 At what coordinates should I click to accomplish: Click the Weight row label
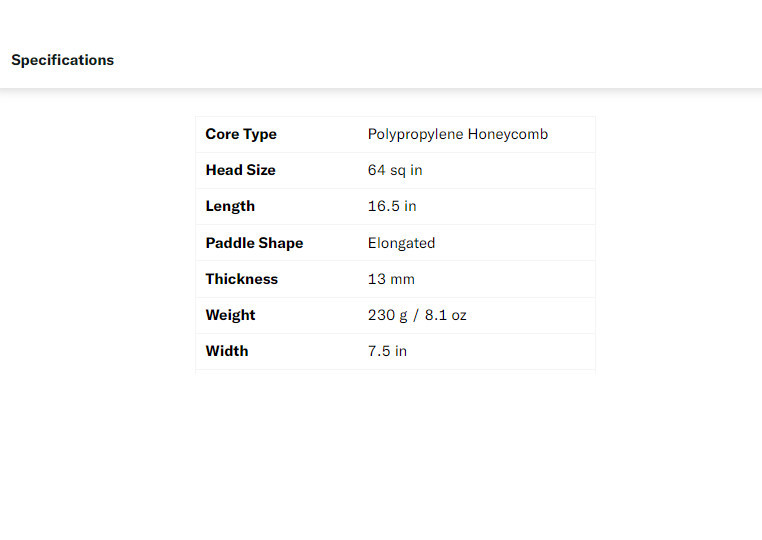point(230,315)
